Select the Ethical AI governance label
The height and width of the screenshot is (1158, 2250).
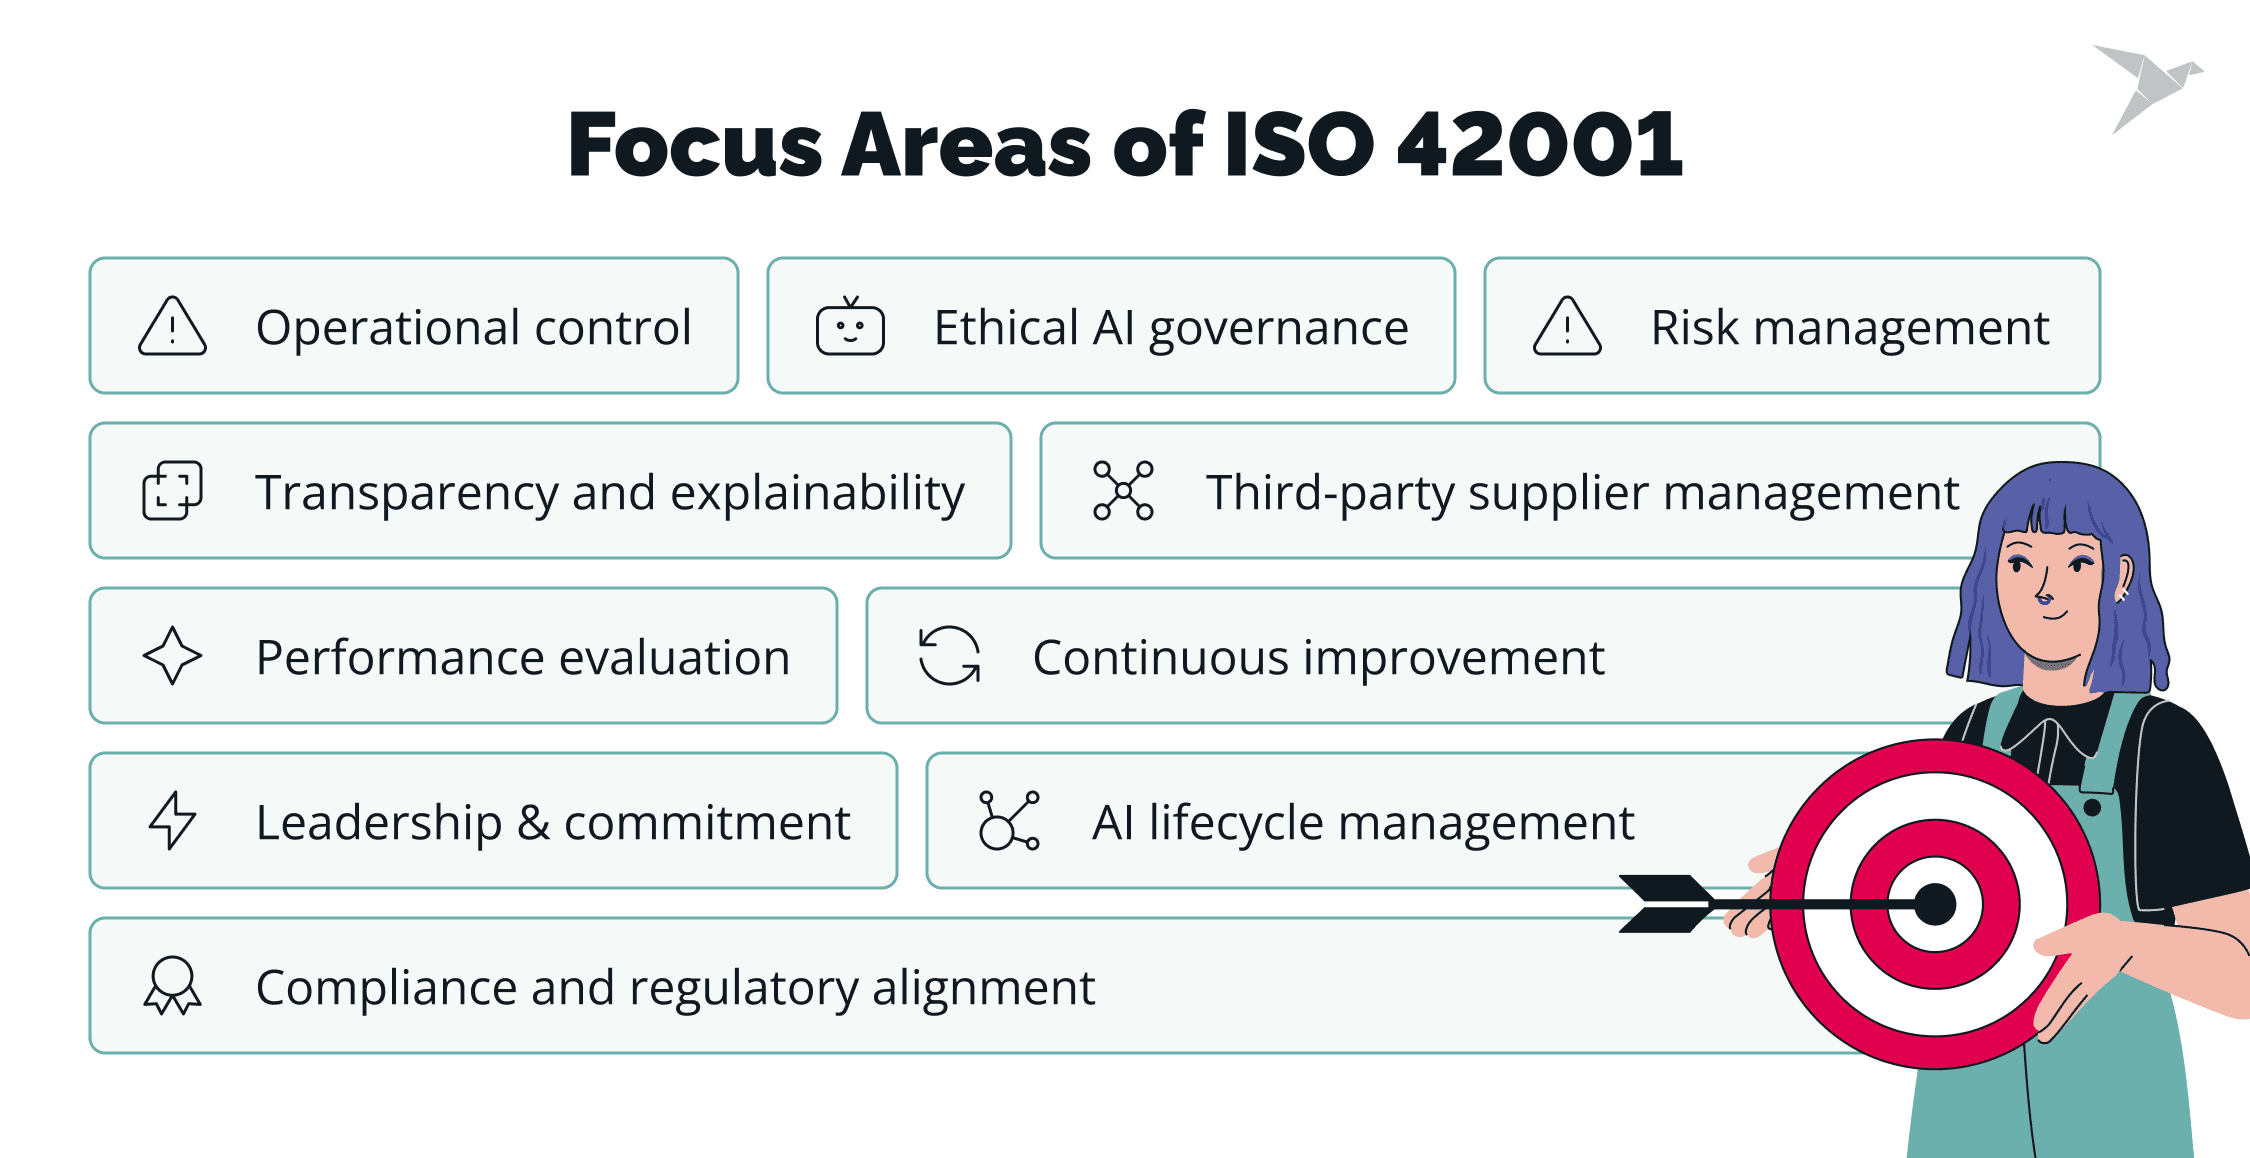pos(1171,327)
